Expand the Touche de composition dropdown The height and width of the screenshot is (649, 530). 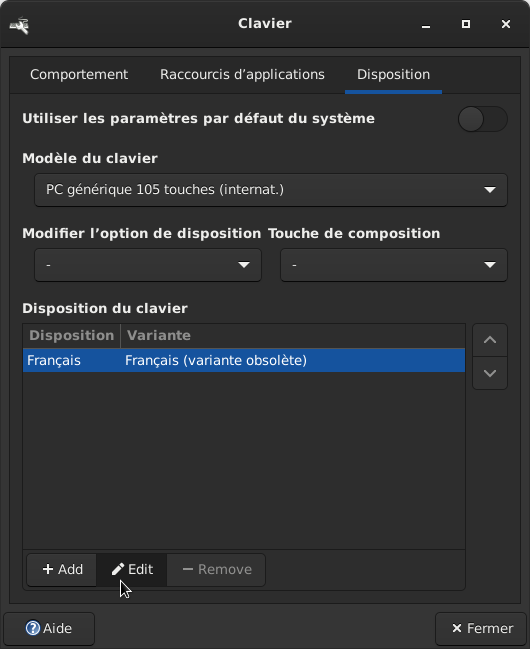pos(394,265)
